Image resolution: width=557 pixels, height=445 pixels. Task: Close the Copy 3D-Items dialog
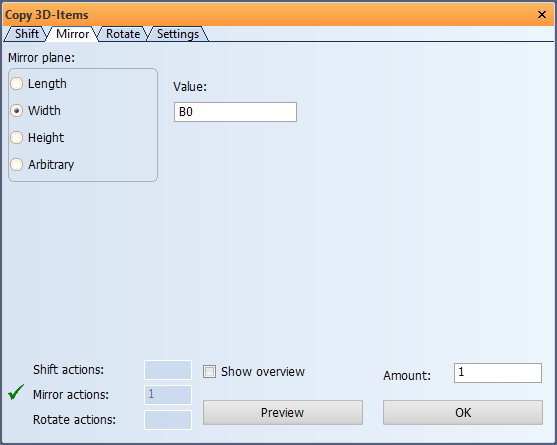click(x=542, y=15)
